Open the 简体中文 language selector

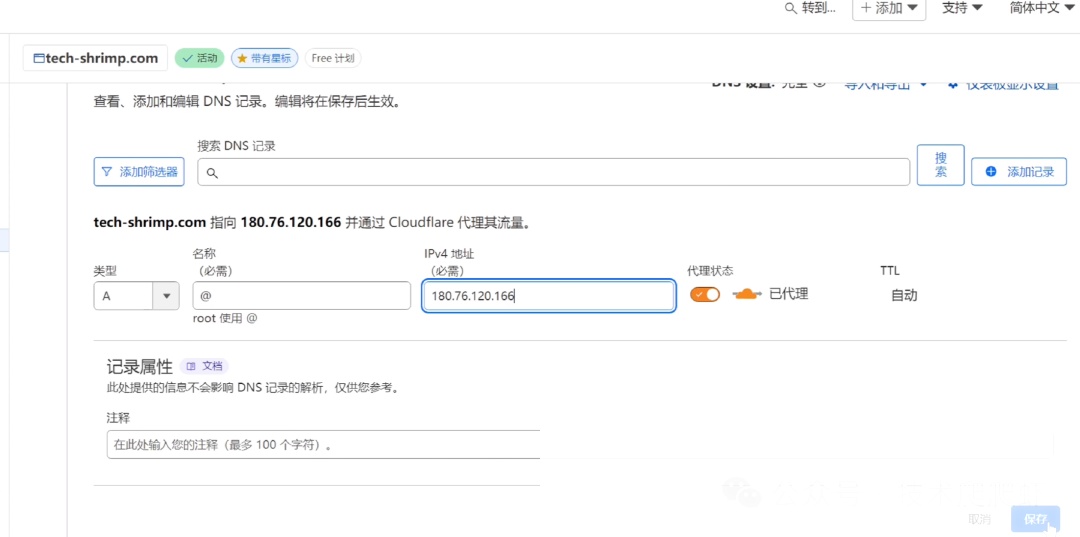pos(1043,8)
